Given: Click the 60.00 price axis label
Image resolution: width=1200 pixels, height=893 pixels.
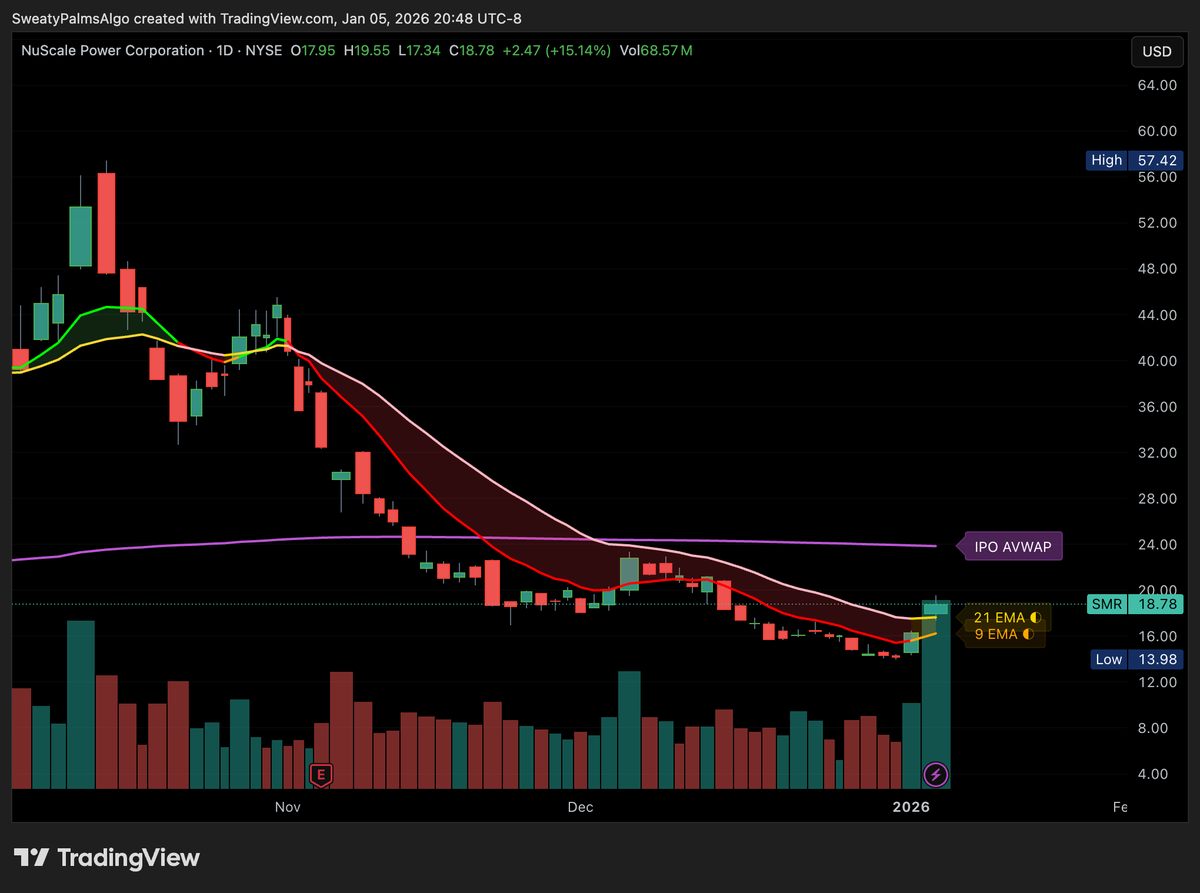Looking at the screenshot, I should tap(1155, 131).
